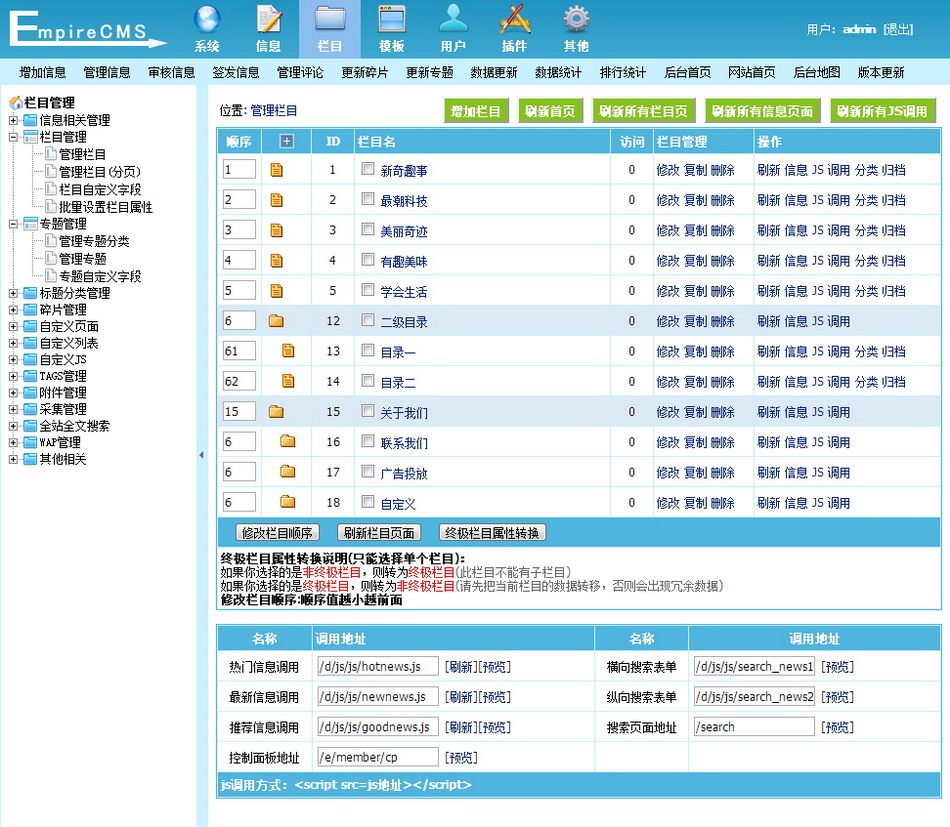Image resolution: width=950 pixels, height=827 pixels.
Task: Tick the checkbox for 美丽奇迹
Action: 368,229
